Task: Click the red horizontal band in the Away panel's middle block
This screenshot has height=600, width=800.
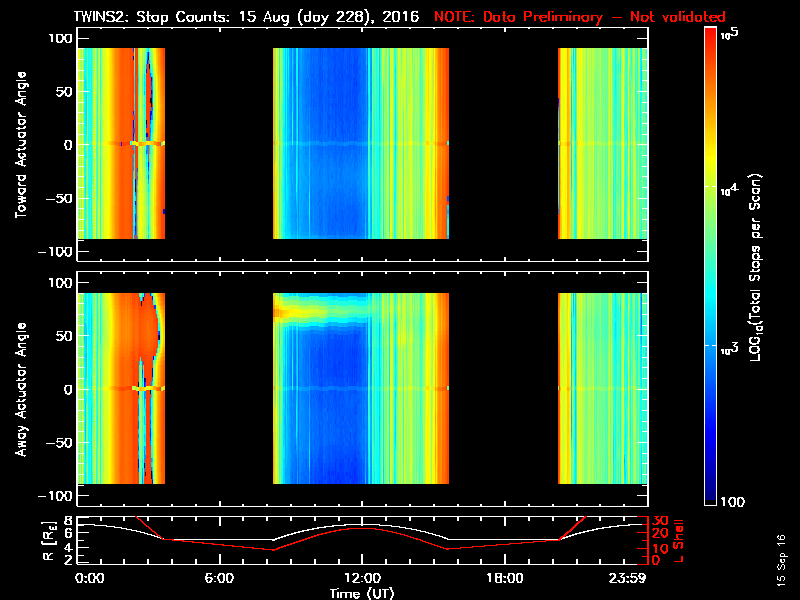Action: pos(300,313)
